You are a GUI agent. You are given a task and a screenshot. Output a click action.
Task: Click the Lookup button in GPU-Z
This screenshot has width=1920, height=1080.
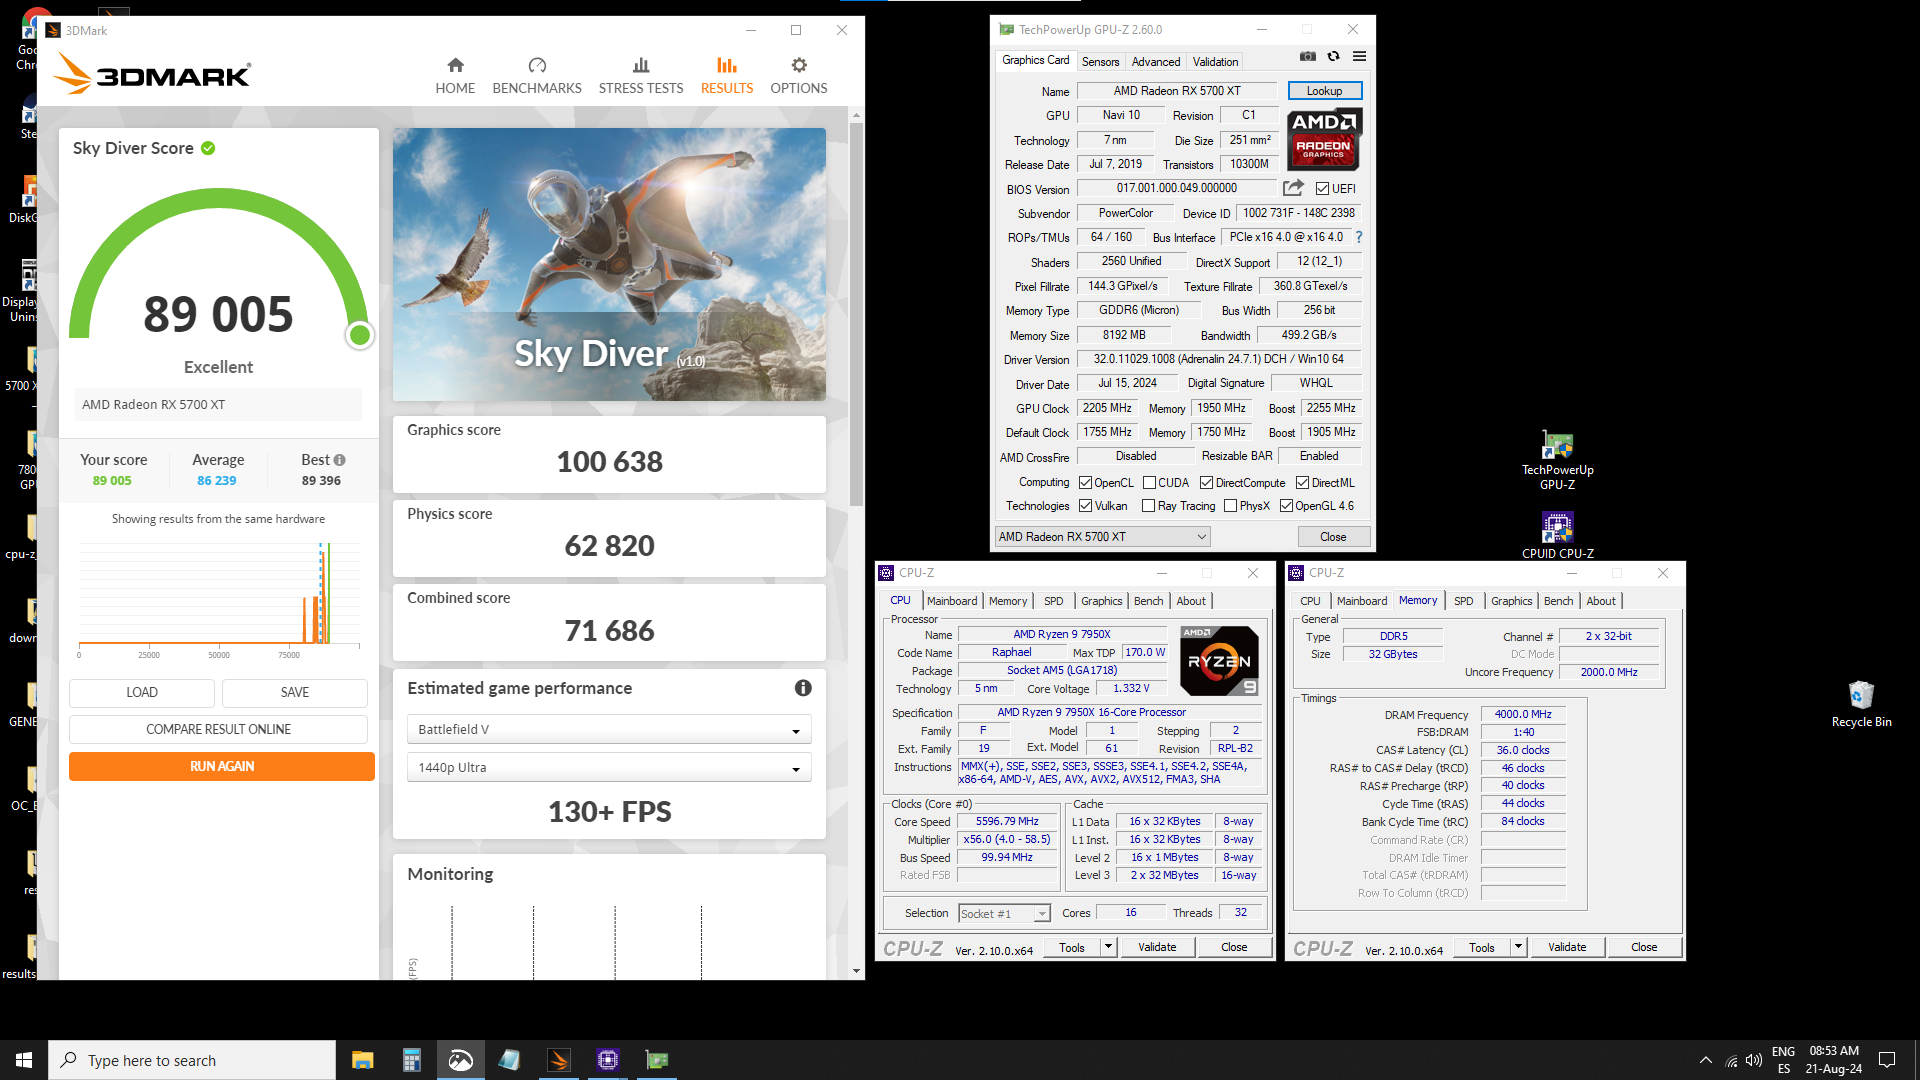click(x=1324, y=91)
